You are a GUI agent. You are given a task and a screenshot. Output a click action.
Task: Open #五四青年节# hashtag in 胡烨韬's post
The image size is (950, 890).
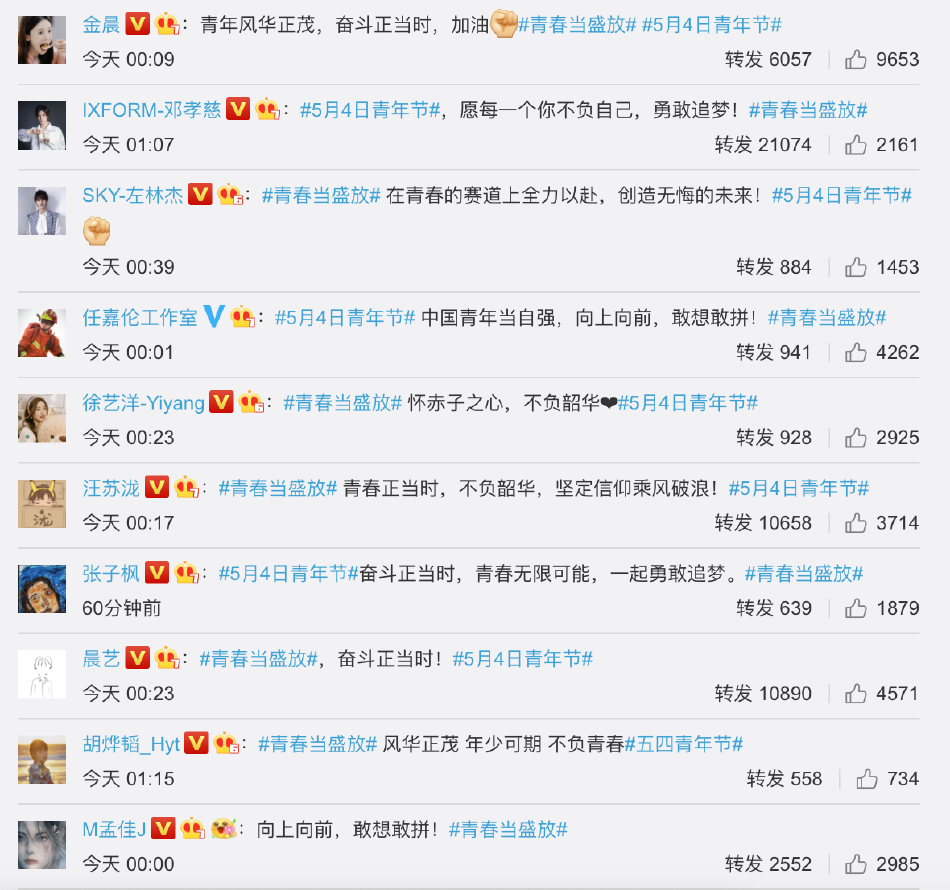pos(684,744)
